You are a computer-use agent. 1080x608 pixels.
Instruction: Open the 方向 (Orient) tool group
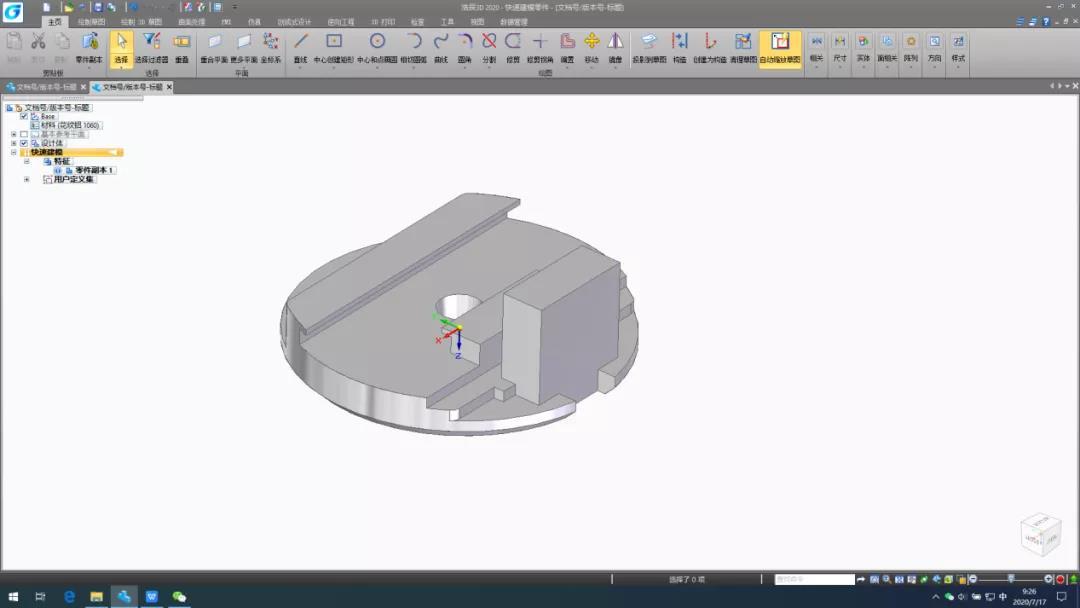pos(935,48)
